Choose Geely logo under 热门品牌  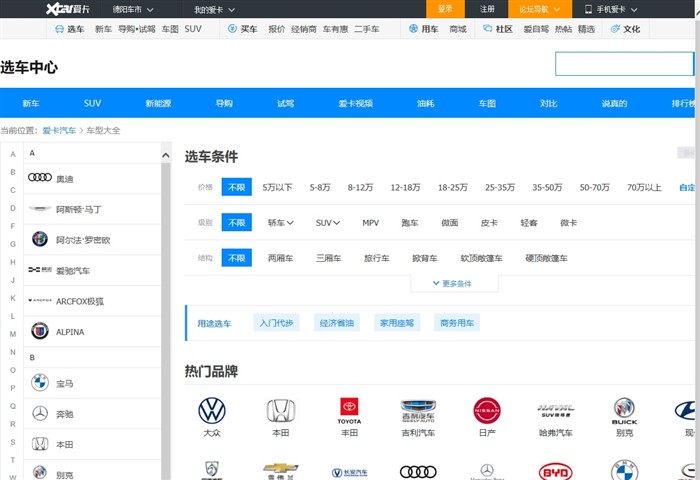pos(418,411)
